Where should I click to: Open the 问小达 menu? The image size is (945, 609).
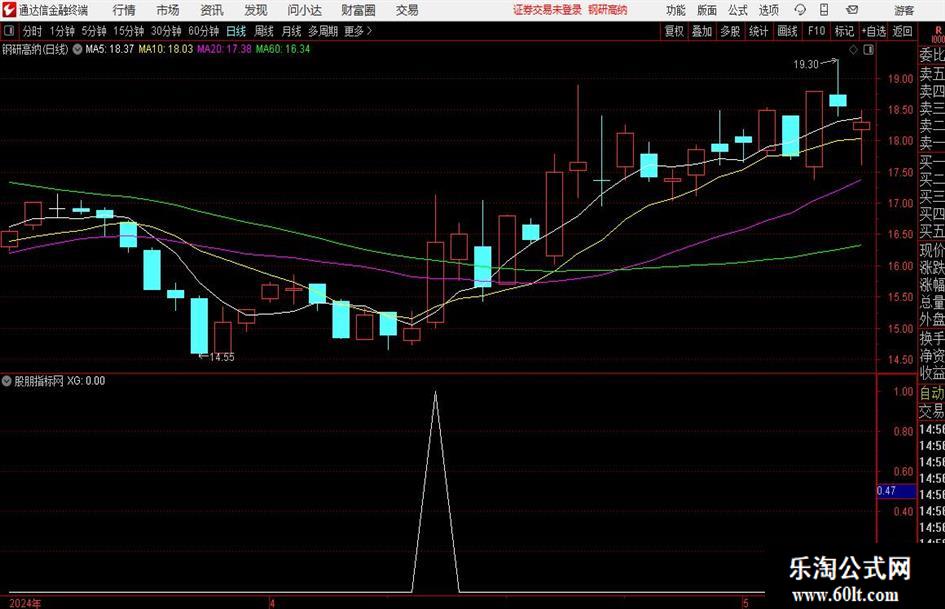tap(304, 10)
